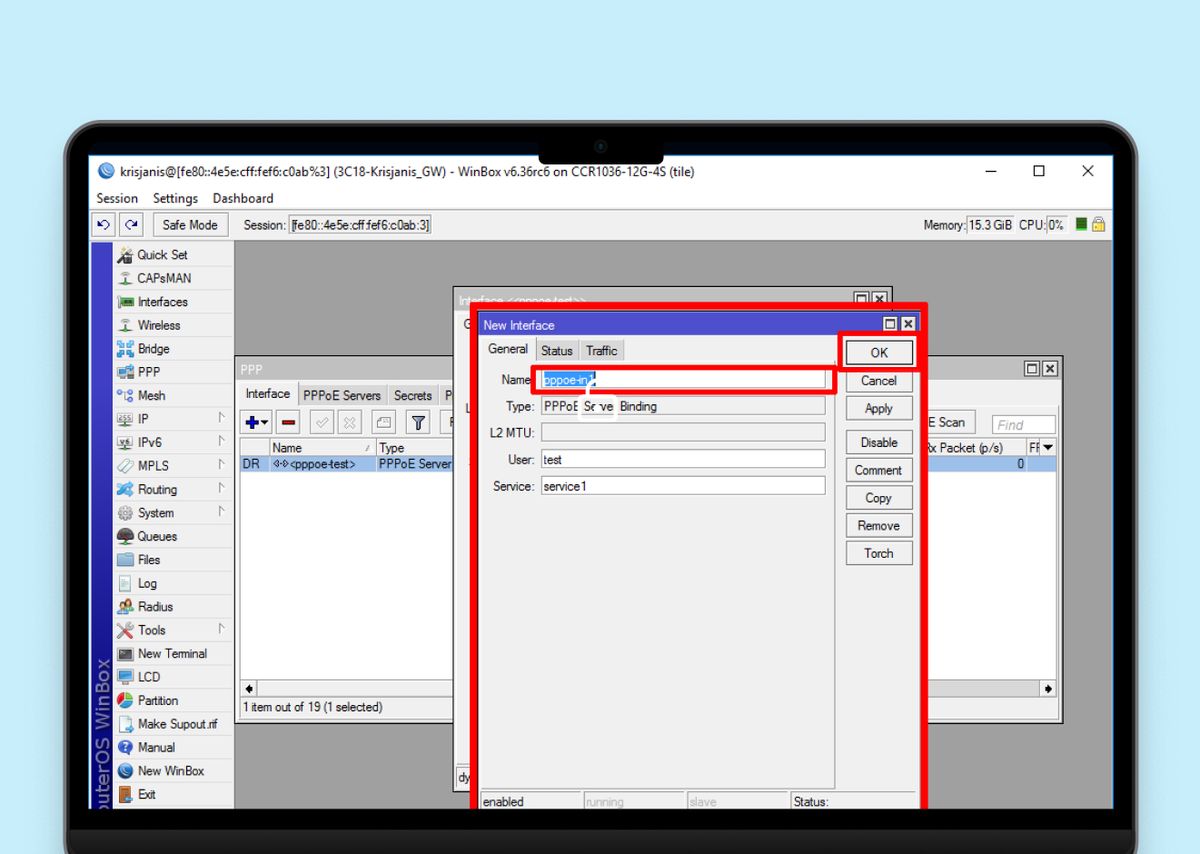Open Bridge from the sidebar
This screenshot has width=1200, height=854.
[x=153, y=349]
